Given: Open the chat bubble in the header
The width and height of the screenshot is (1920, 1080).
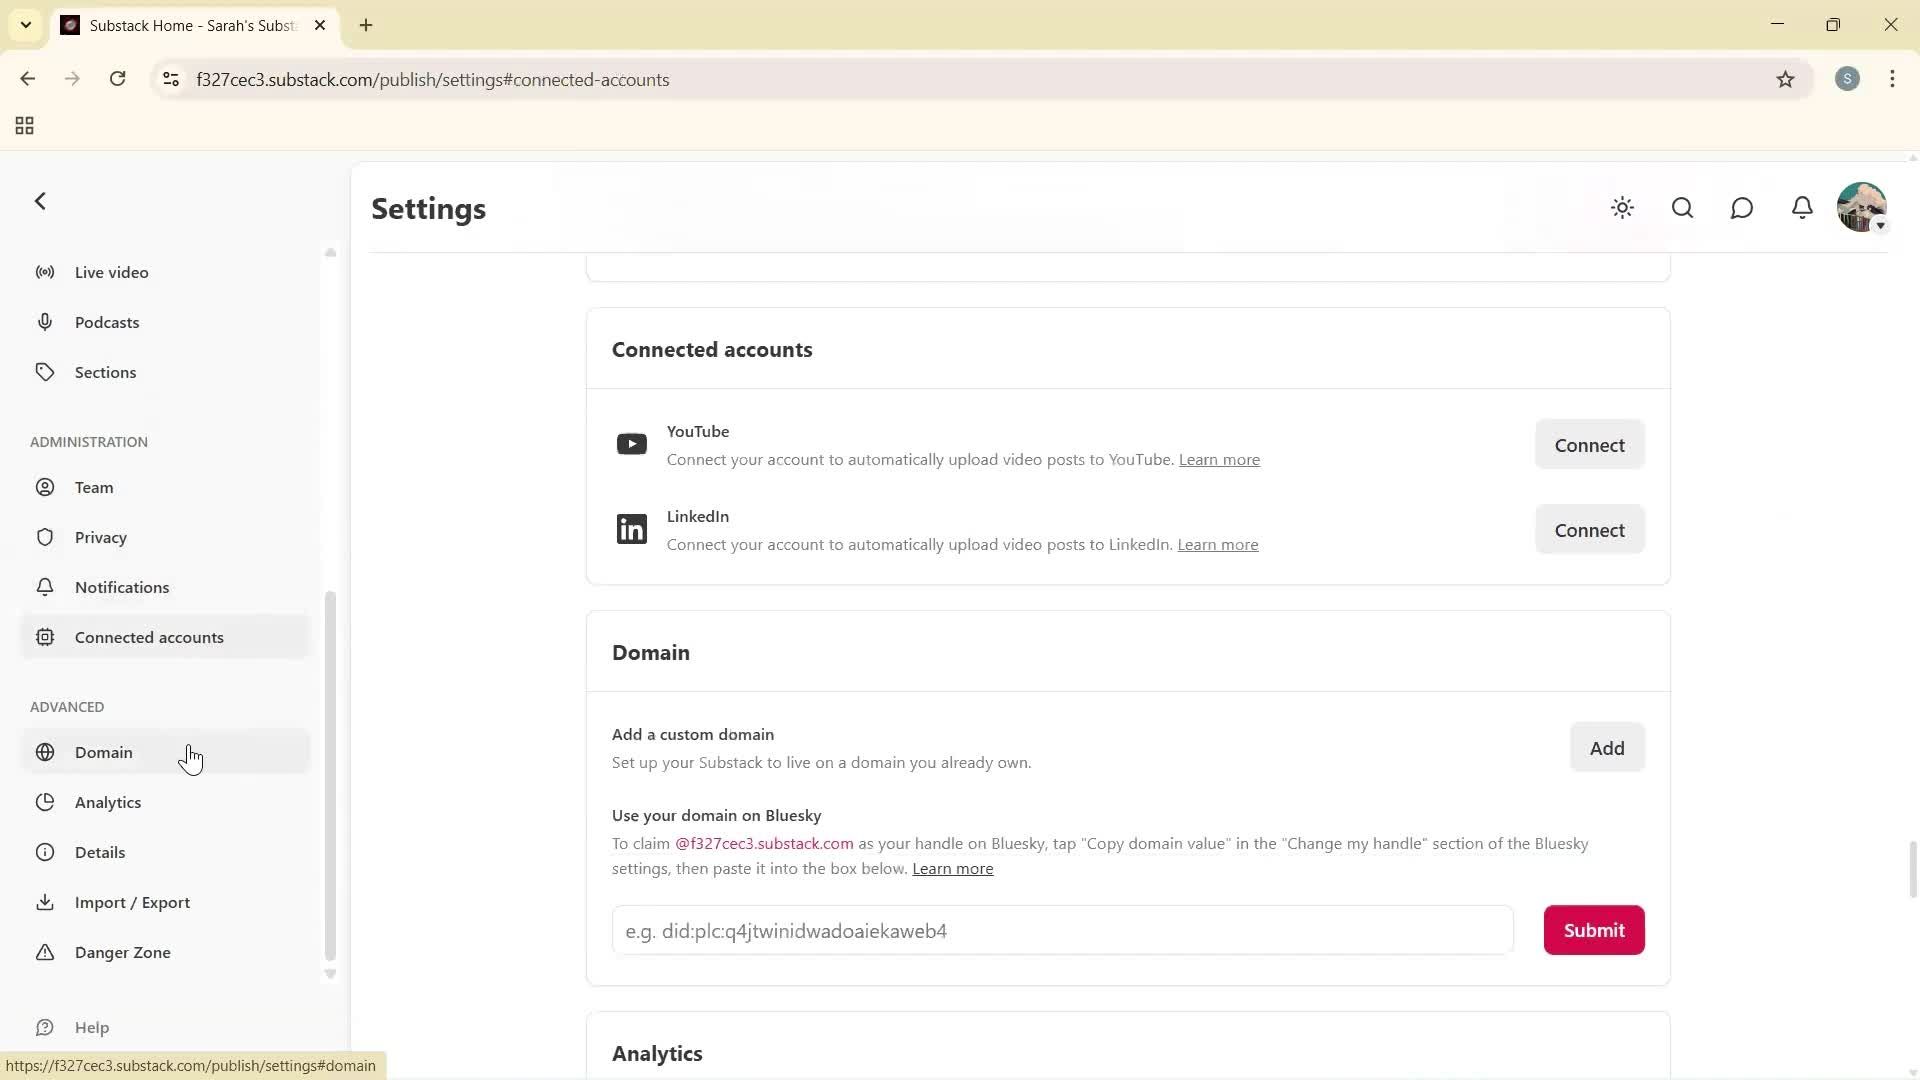Looking at the screenshot, I should (1741, 207).
